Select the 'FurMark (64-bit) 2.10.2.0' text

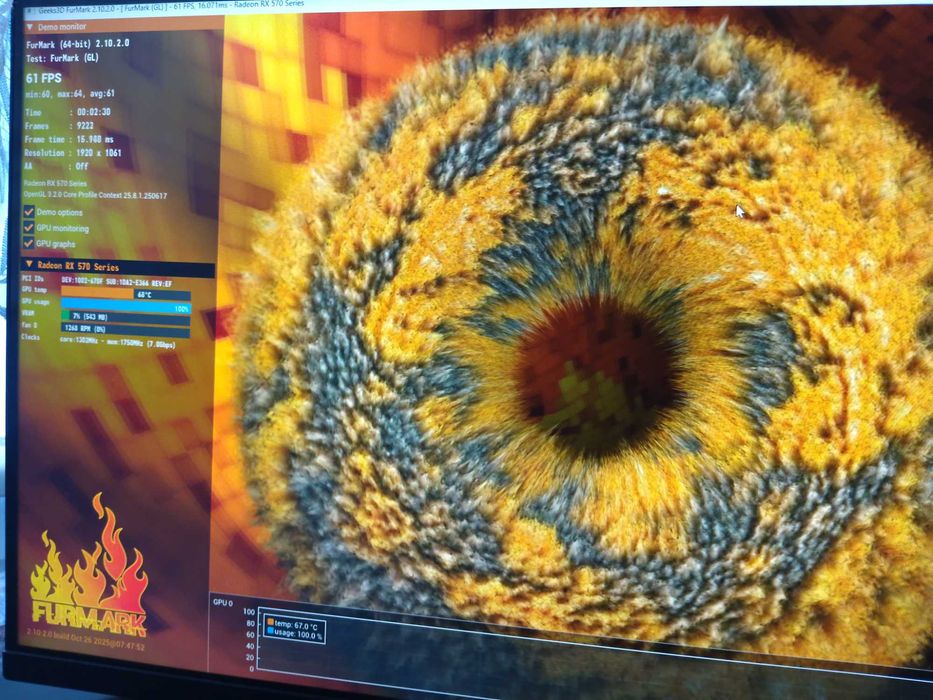(x=77, y=43)
